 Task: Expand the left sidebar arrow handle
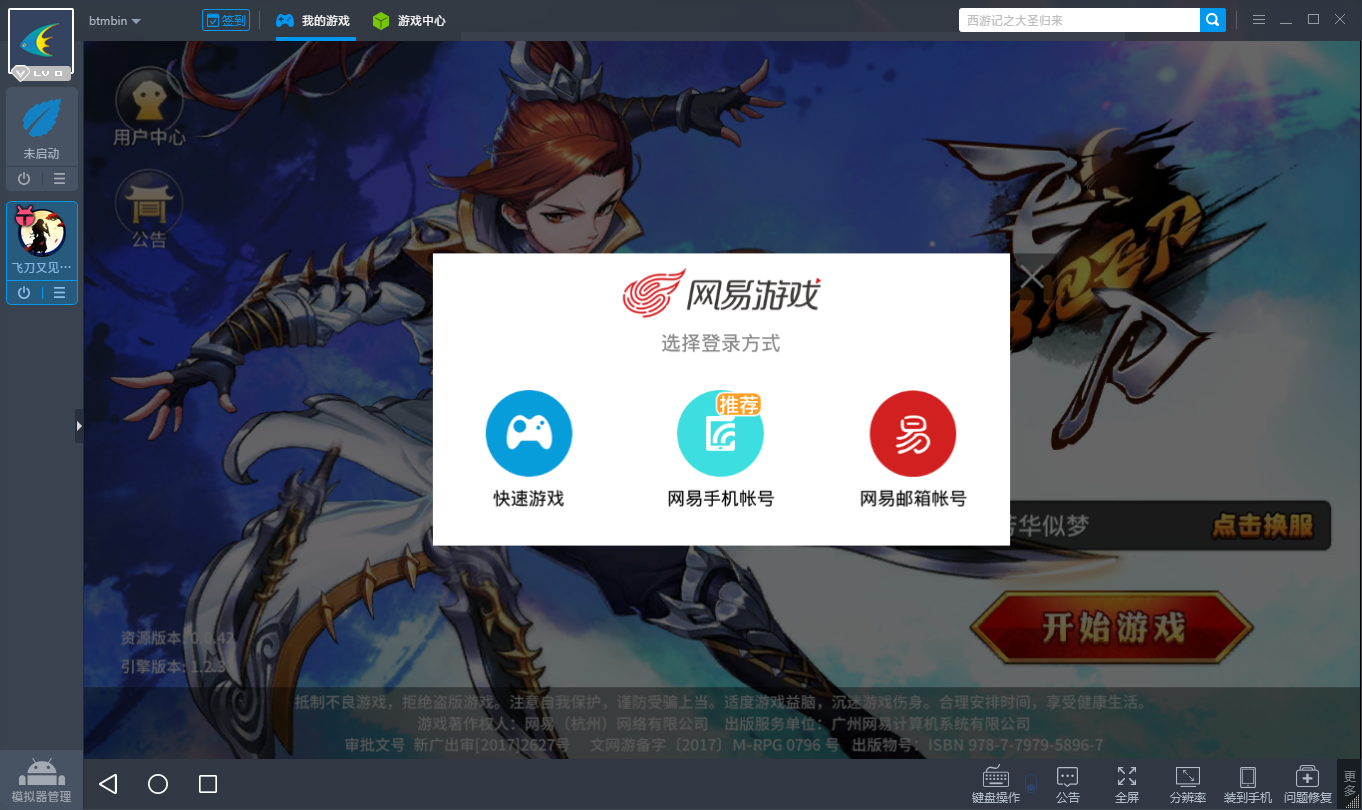(79, 425)
